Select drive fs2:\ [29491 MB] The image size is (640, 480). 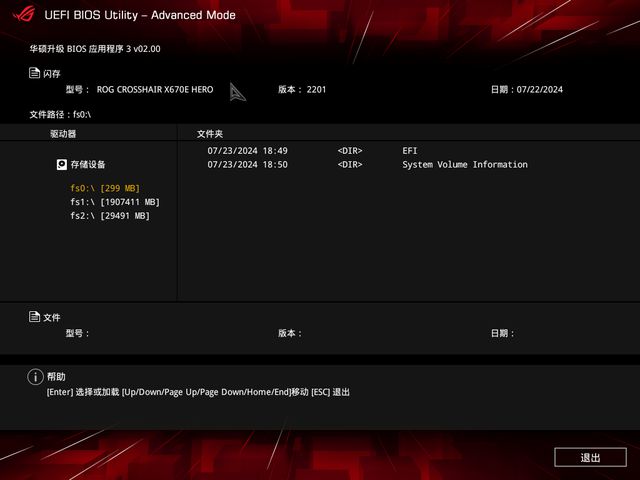tap(110, 216)
